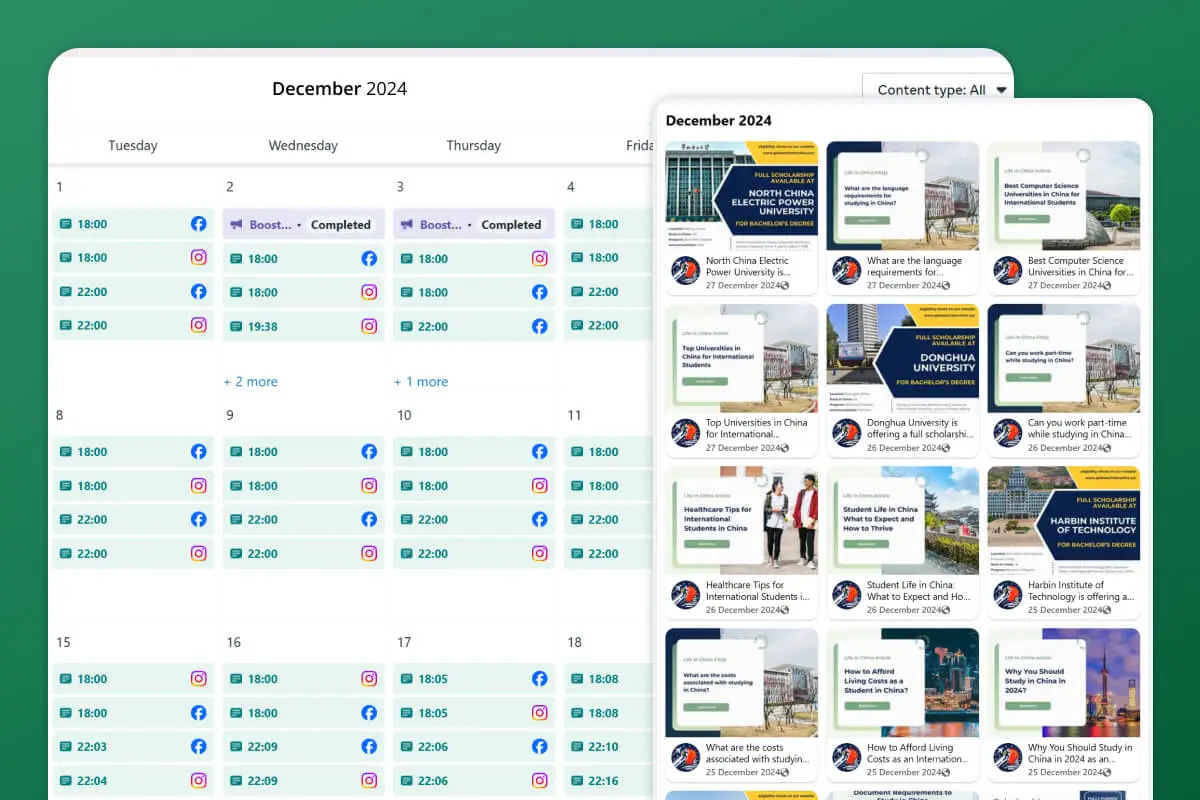Click the 'Harbin Institute of Technology is offering' caption

pyautogui.click(x=1081, y=591)
